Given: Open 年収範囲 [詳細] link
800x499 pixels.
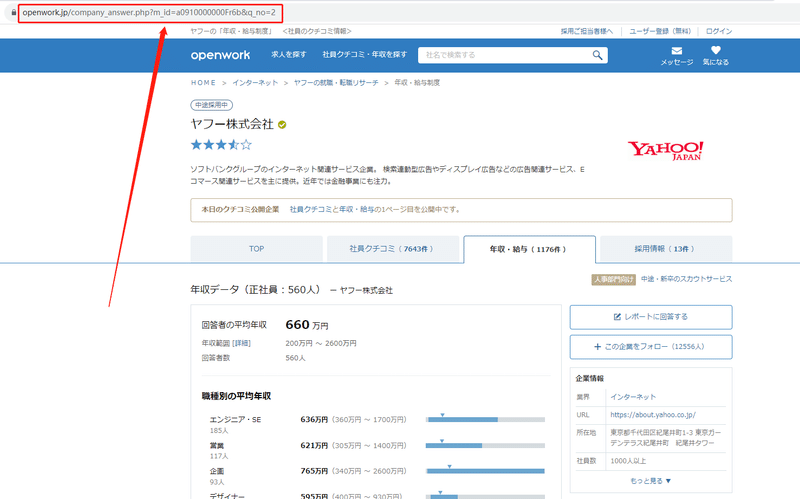Looking at the screenshot, I should [x=242, y=343].
